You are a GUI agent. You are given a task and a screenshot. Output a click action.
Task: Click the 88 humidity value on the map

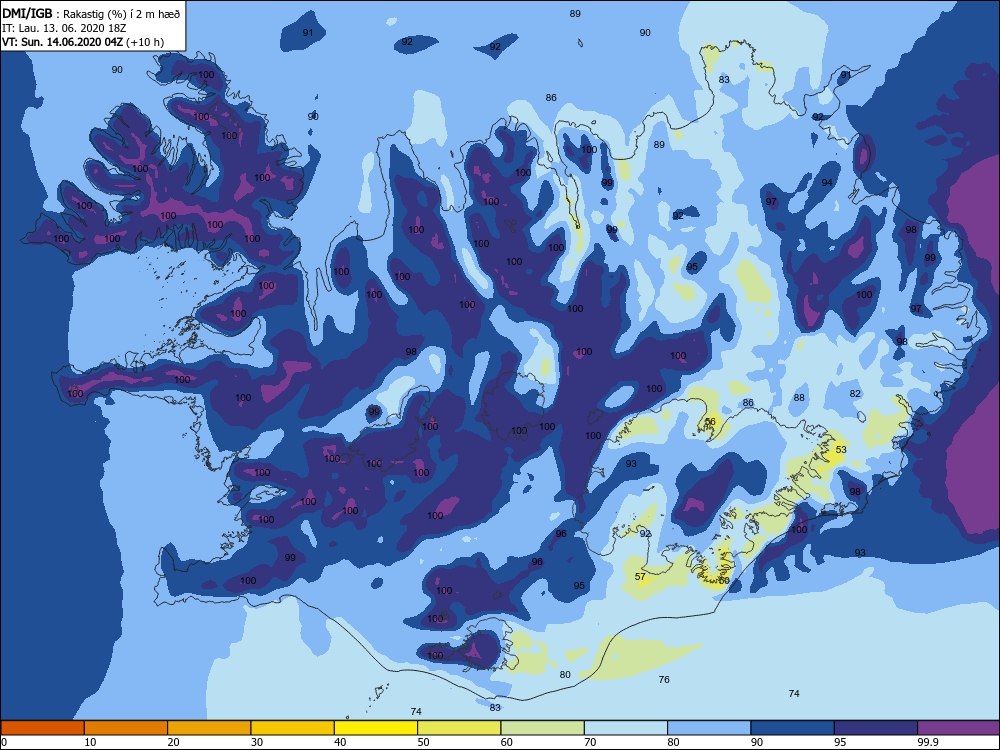pos(799,397)
